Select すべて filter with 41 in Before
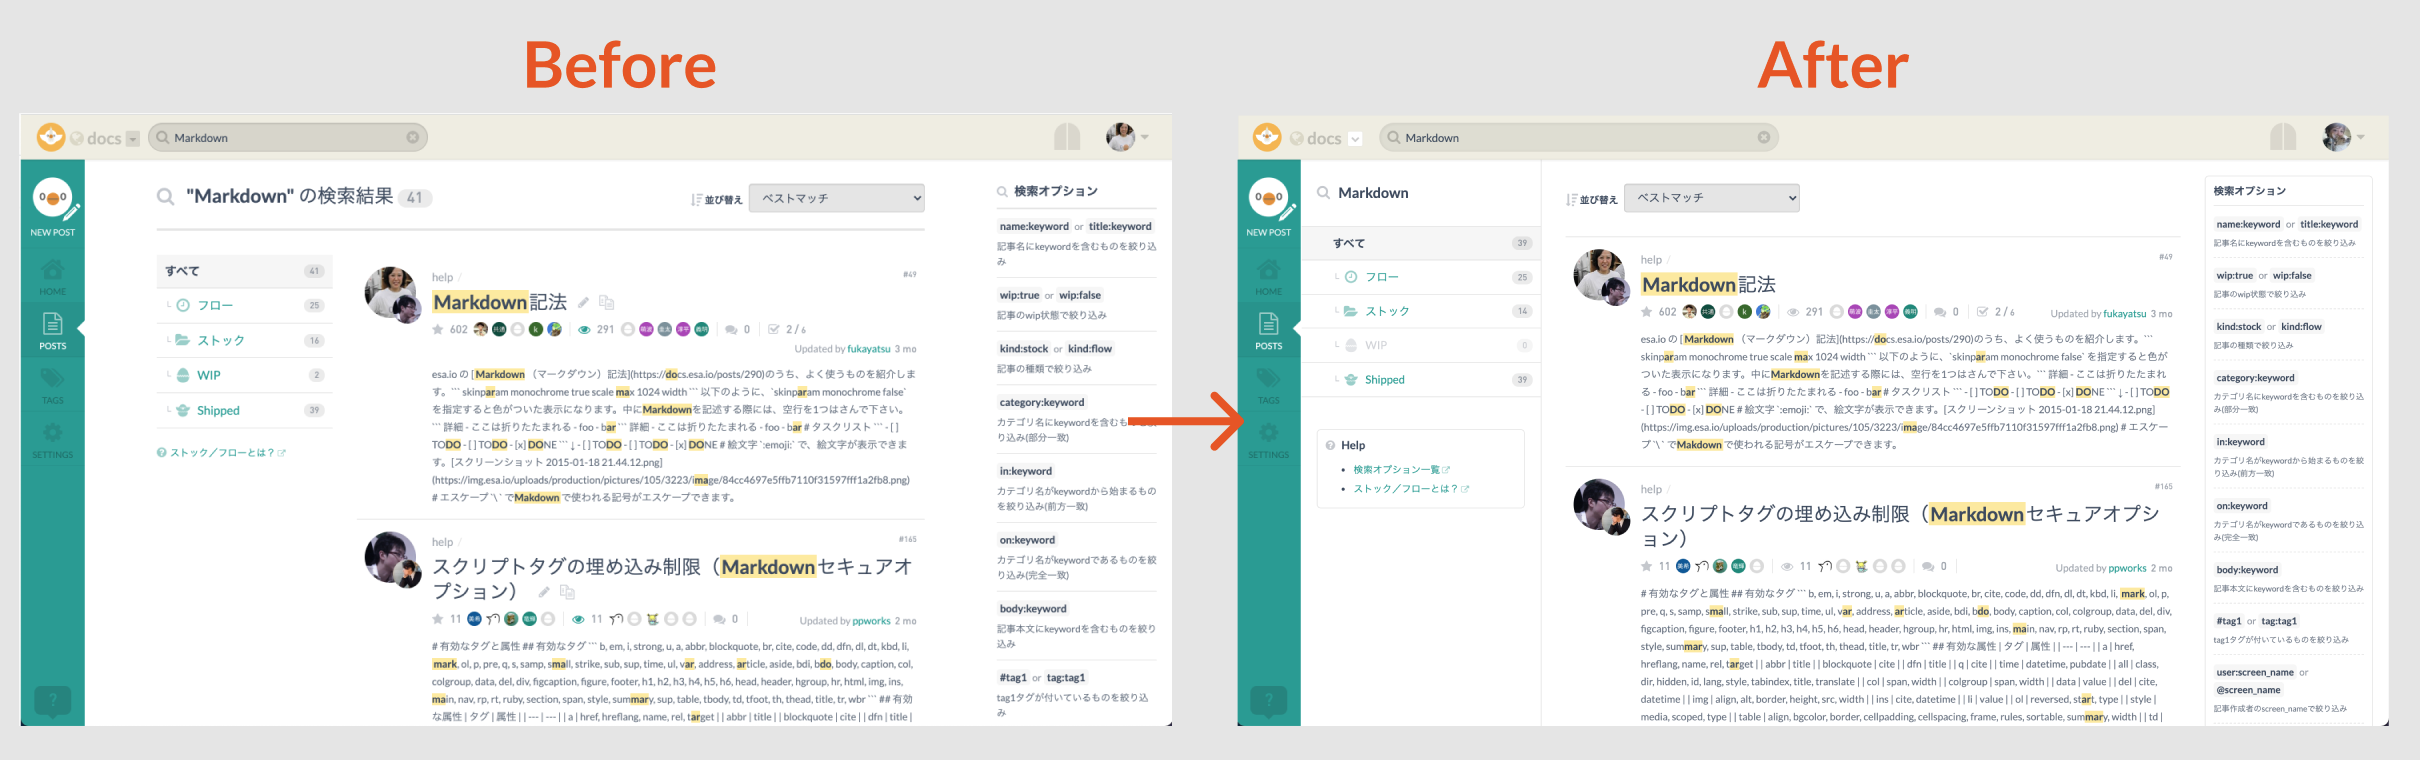 click(x=244, y=271)
